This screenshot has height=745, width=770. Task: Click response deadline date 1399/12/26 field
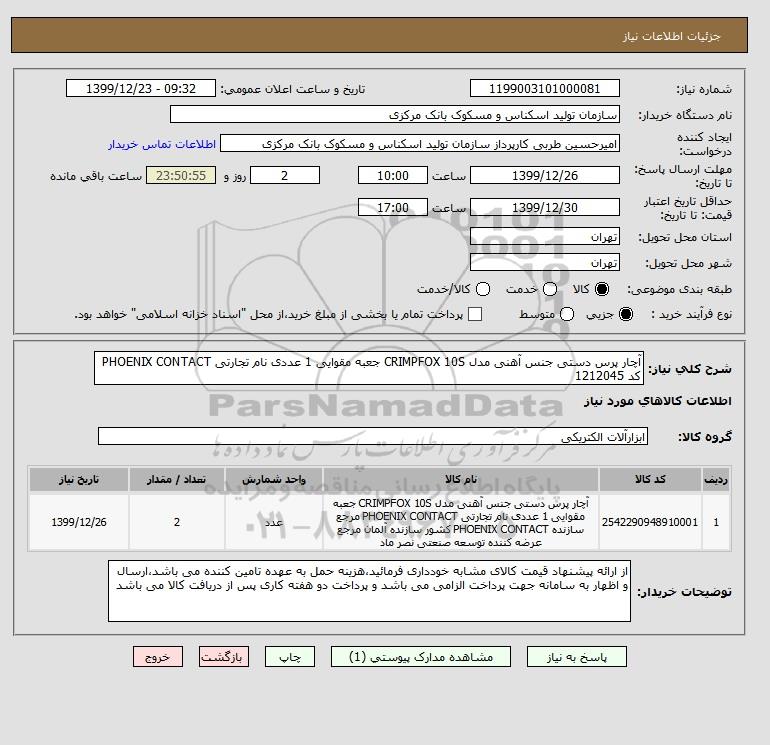pos(545,175)
